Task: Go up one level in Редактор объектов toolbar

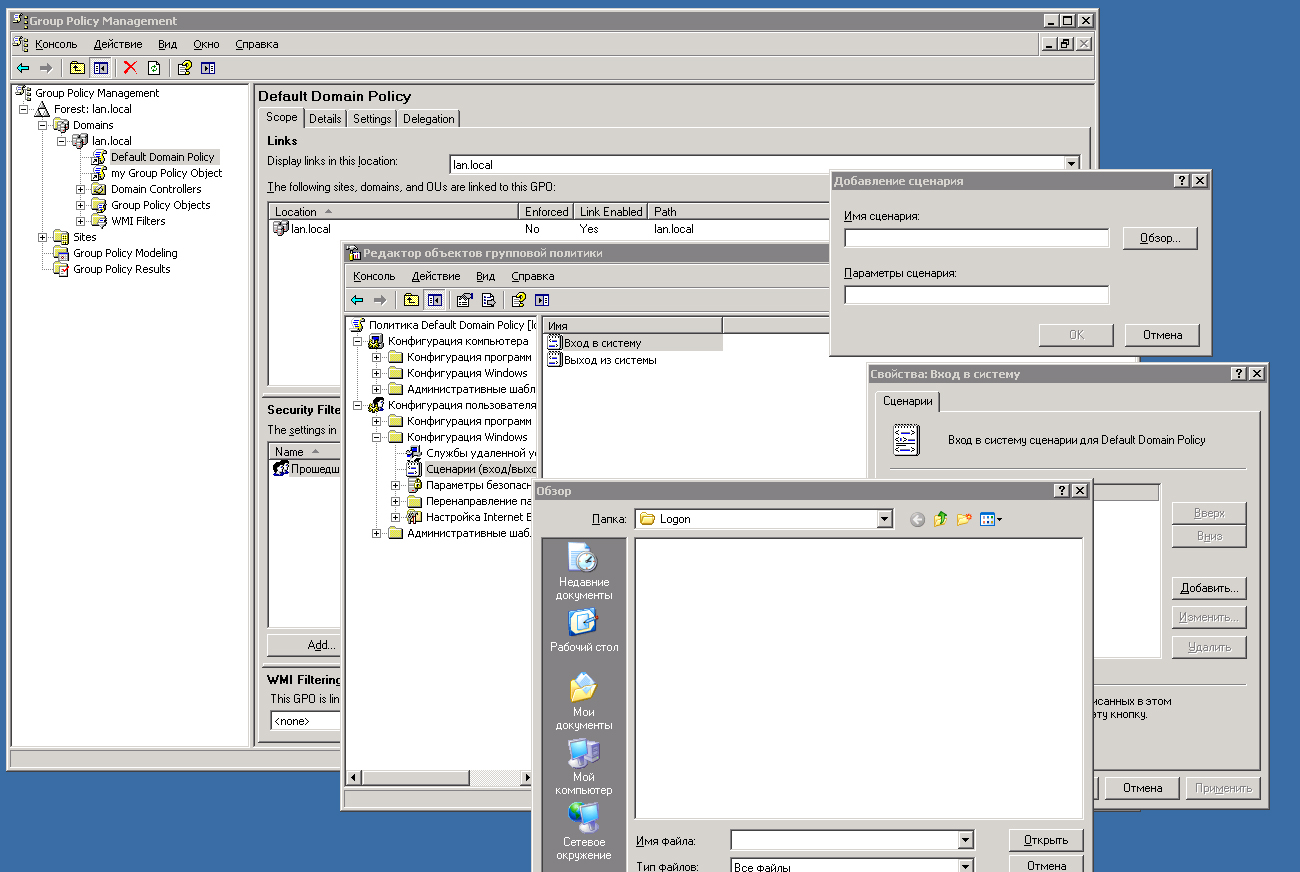Action: point(411,300)
